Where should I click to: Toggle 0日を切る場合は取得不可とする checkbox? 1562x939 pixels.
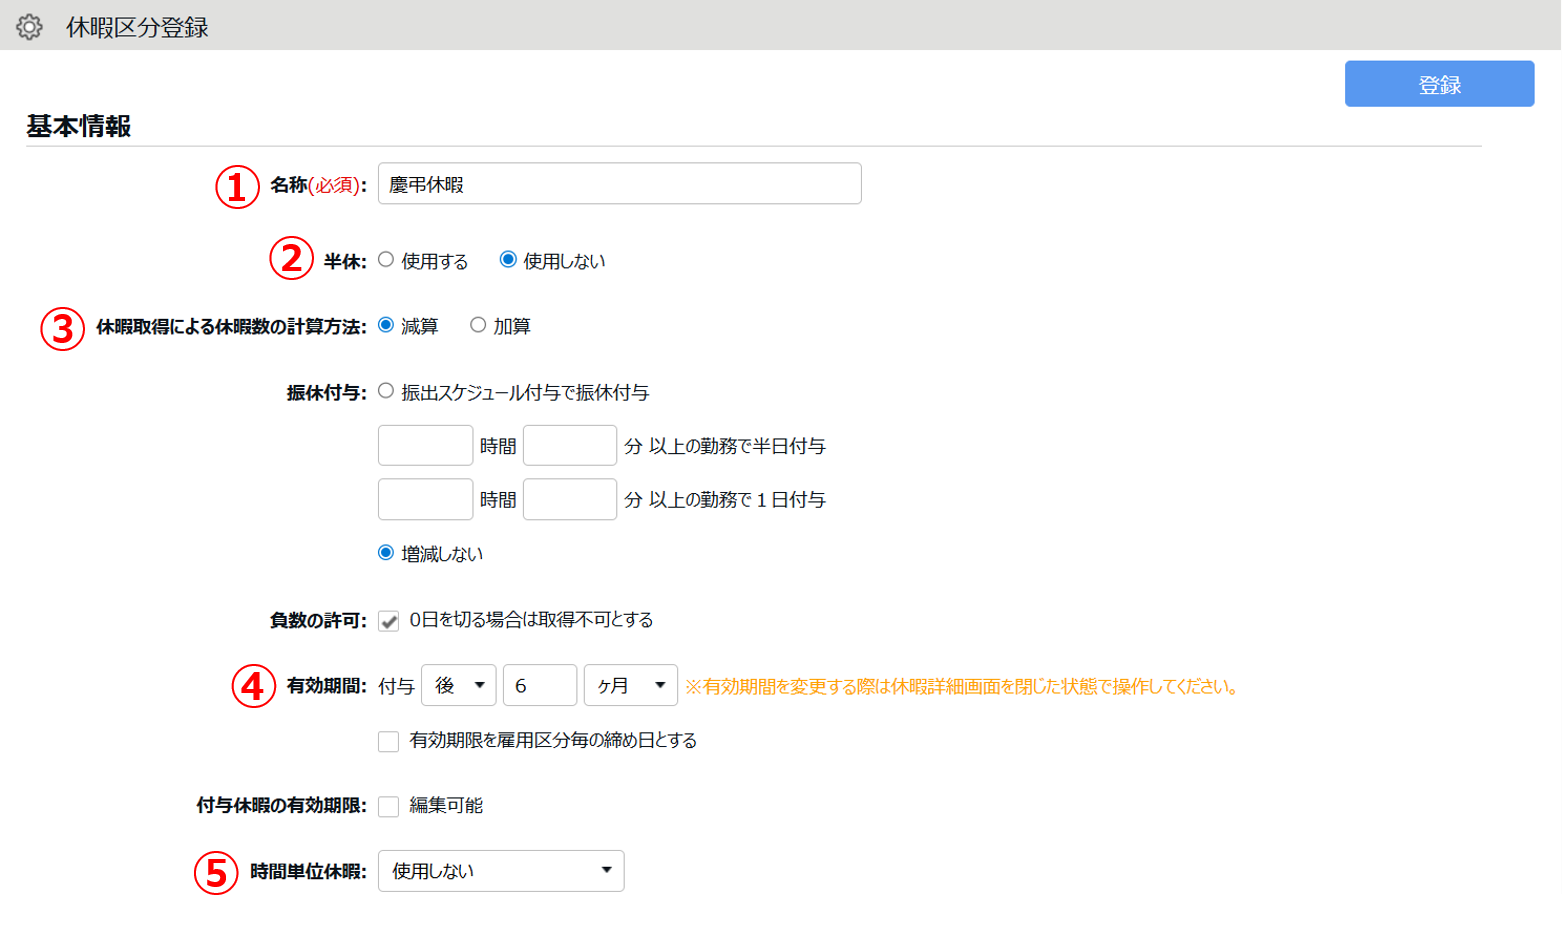click(389, 621)
